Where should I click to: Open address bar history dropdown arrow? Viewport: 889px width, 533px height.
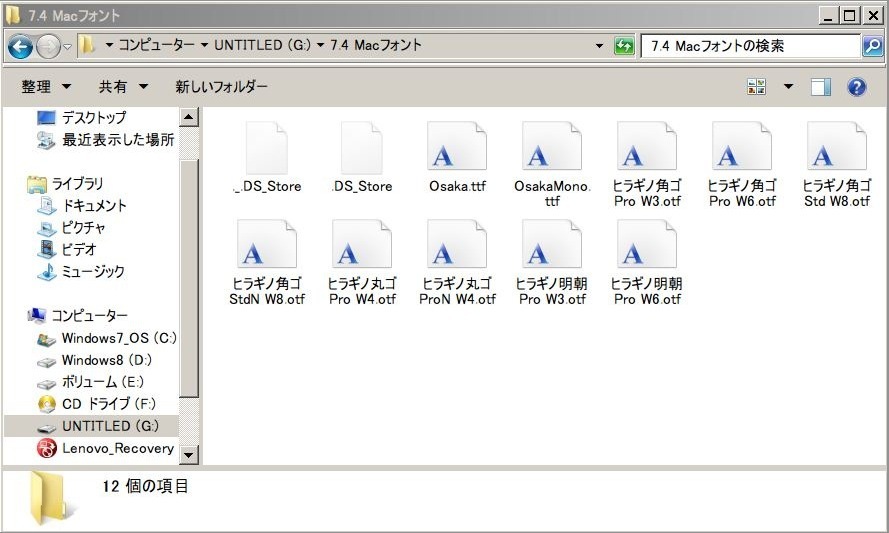pos(599,46)
